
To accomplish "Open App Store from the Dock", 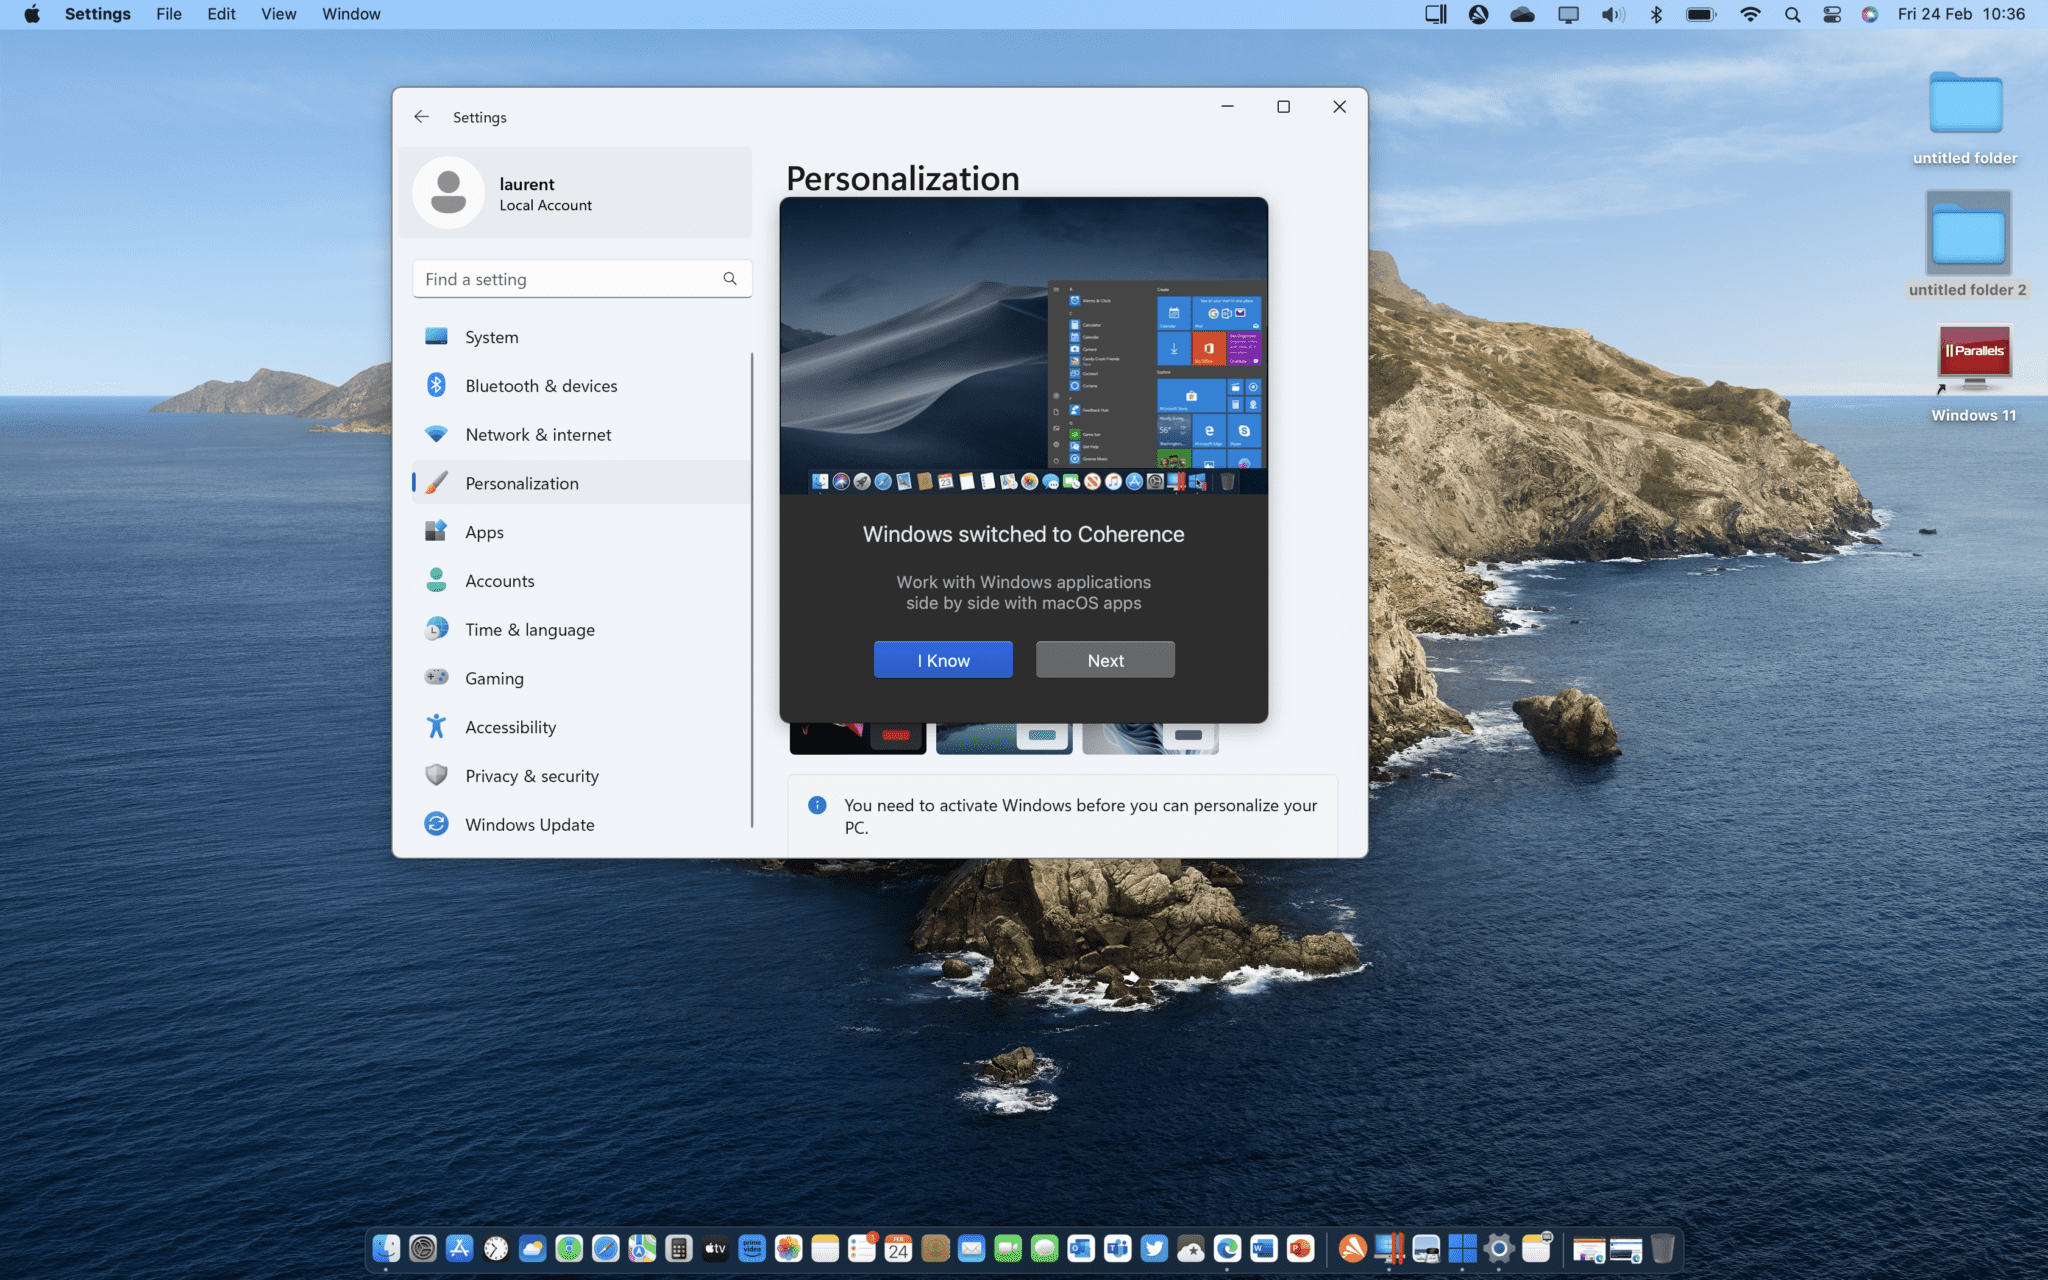I will click(459, 1248).
